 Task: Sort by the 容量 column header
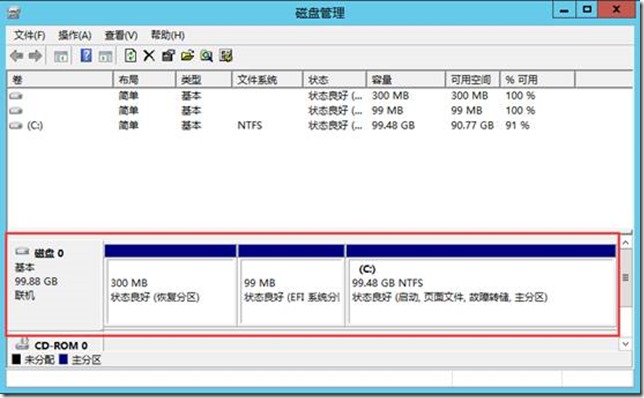point(406,80)
